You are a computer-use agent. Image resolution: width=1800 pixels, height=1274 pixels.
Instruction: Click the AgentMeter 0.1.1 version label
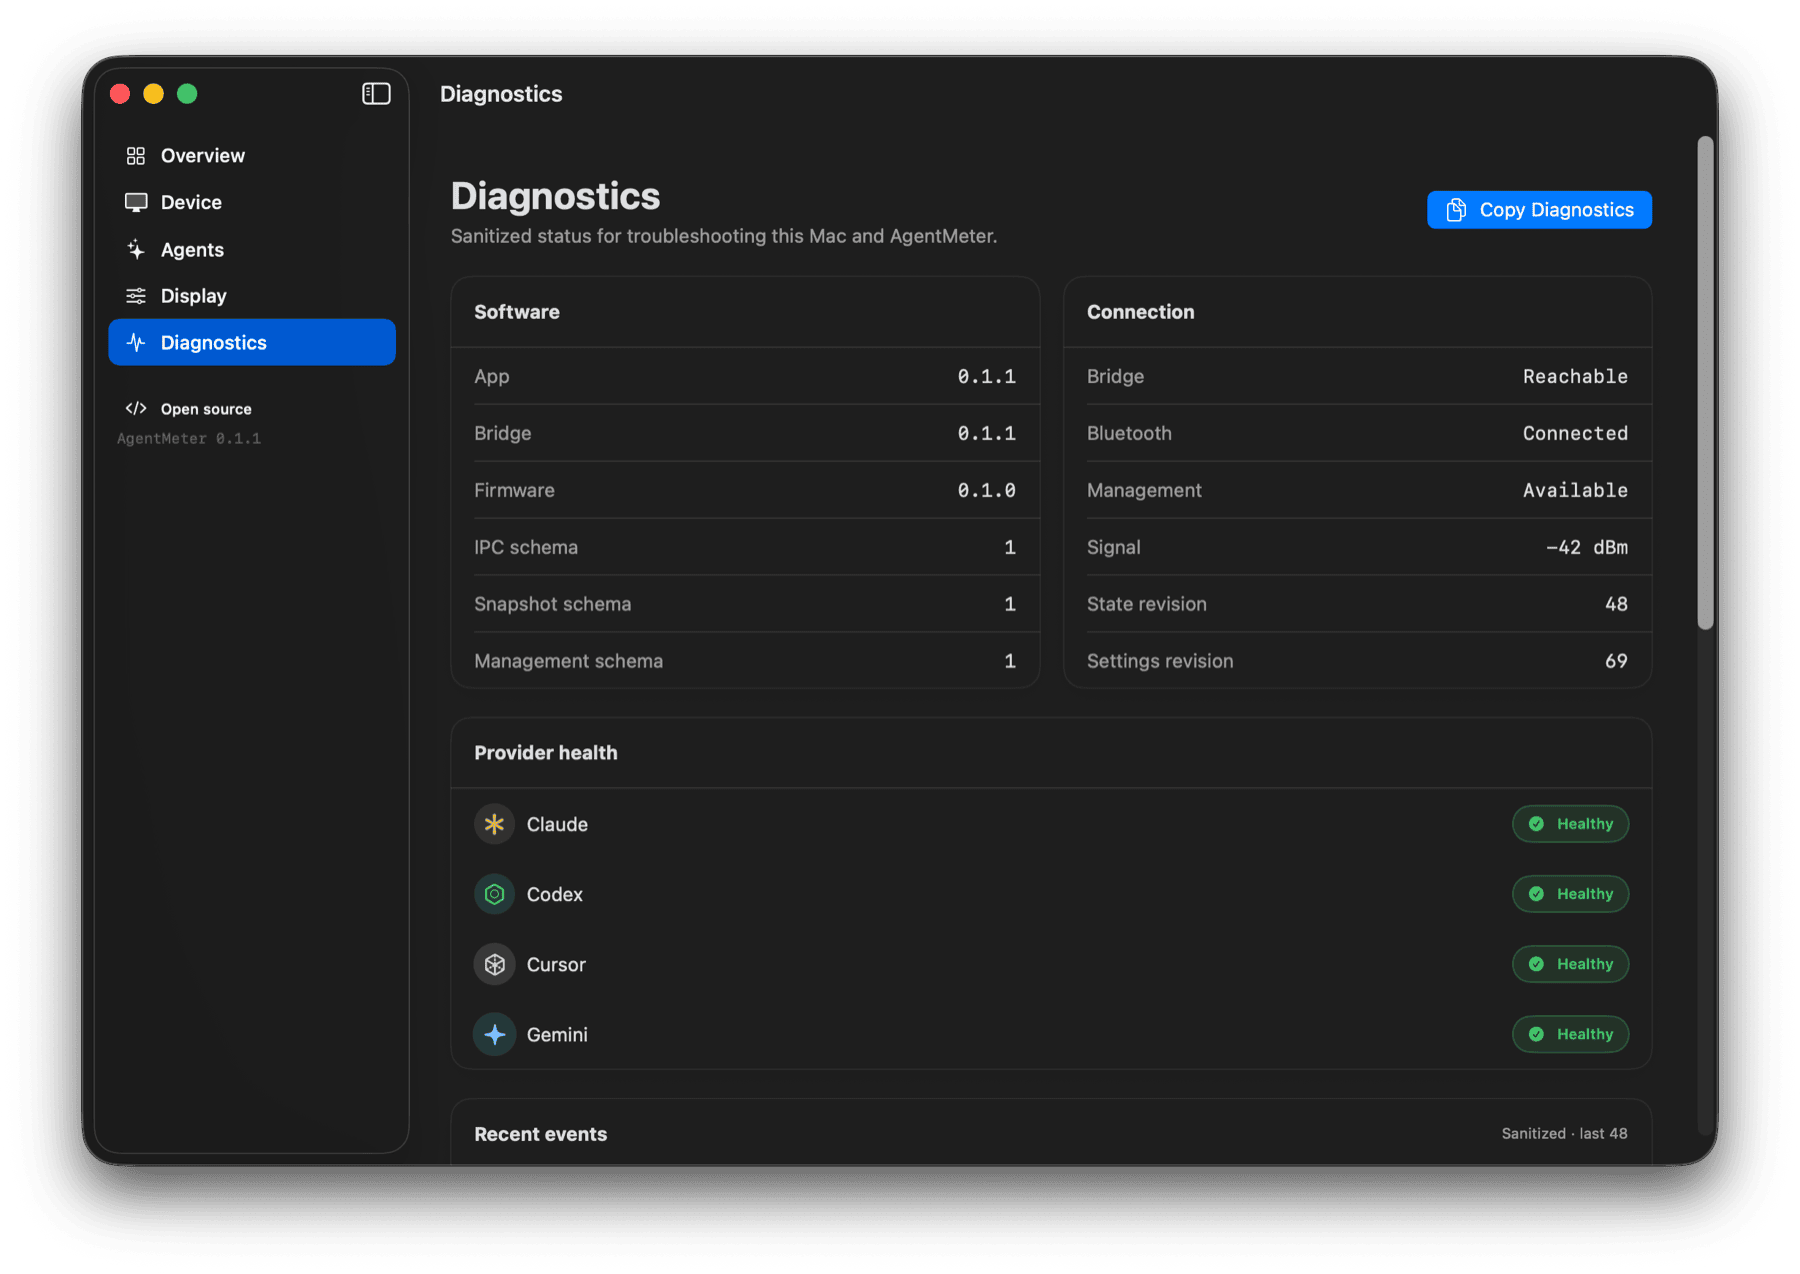pyautogui.click(x=189, y=438)
